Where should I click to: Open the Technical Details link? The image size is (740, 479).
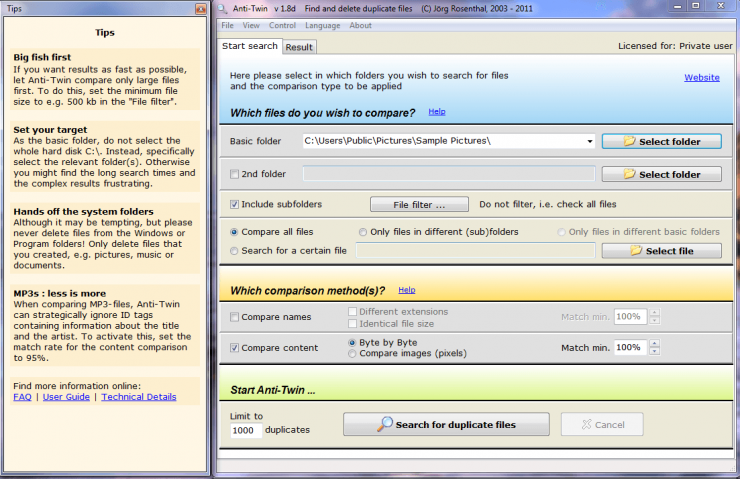point(139,397)
